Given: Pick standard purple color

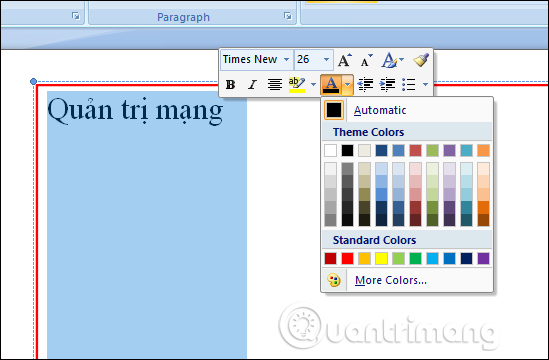Looking at the screenshot, I should [483, 258].
